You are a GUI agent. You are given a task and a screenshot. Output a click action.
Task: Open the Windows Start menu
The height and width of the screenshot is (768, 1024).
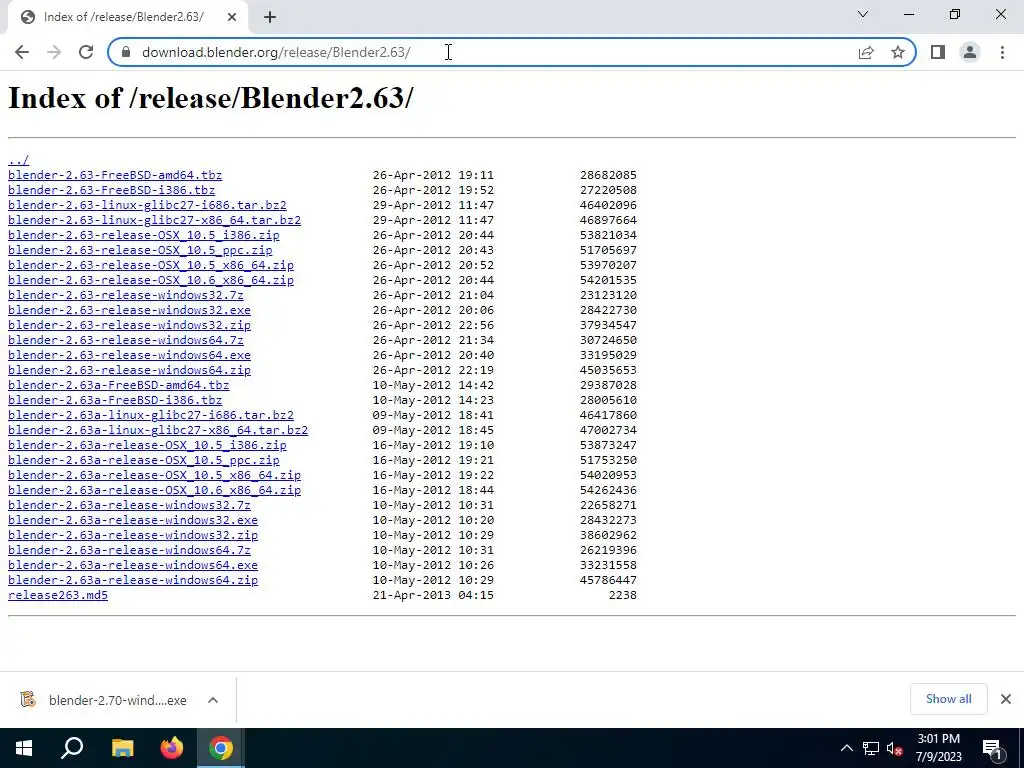pos(24,748)
